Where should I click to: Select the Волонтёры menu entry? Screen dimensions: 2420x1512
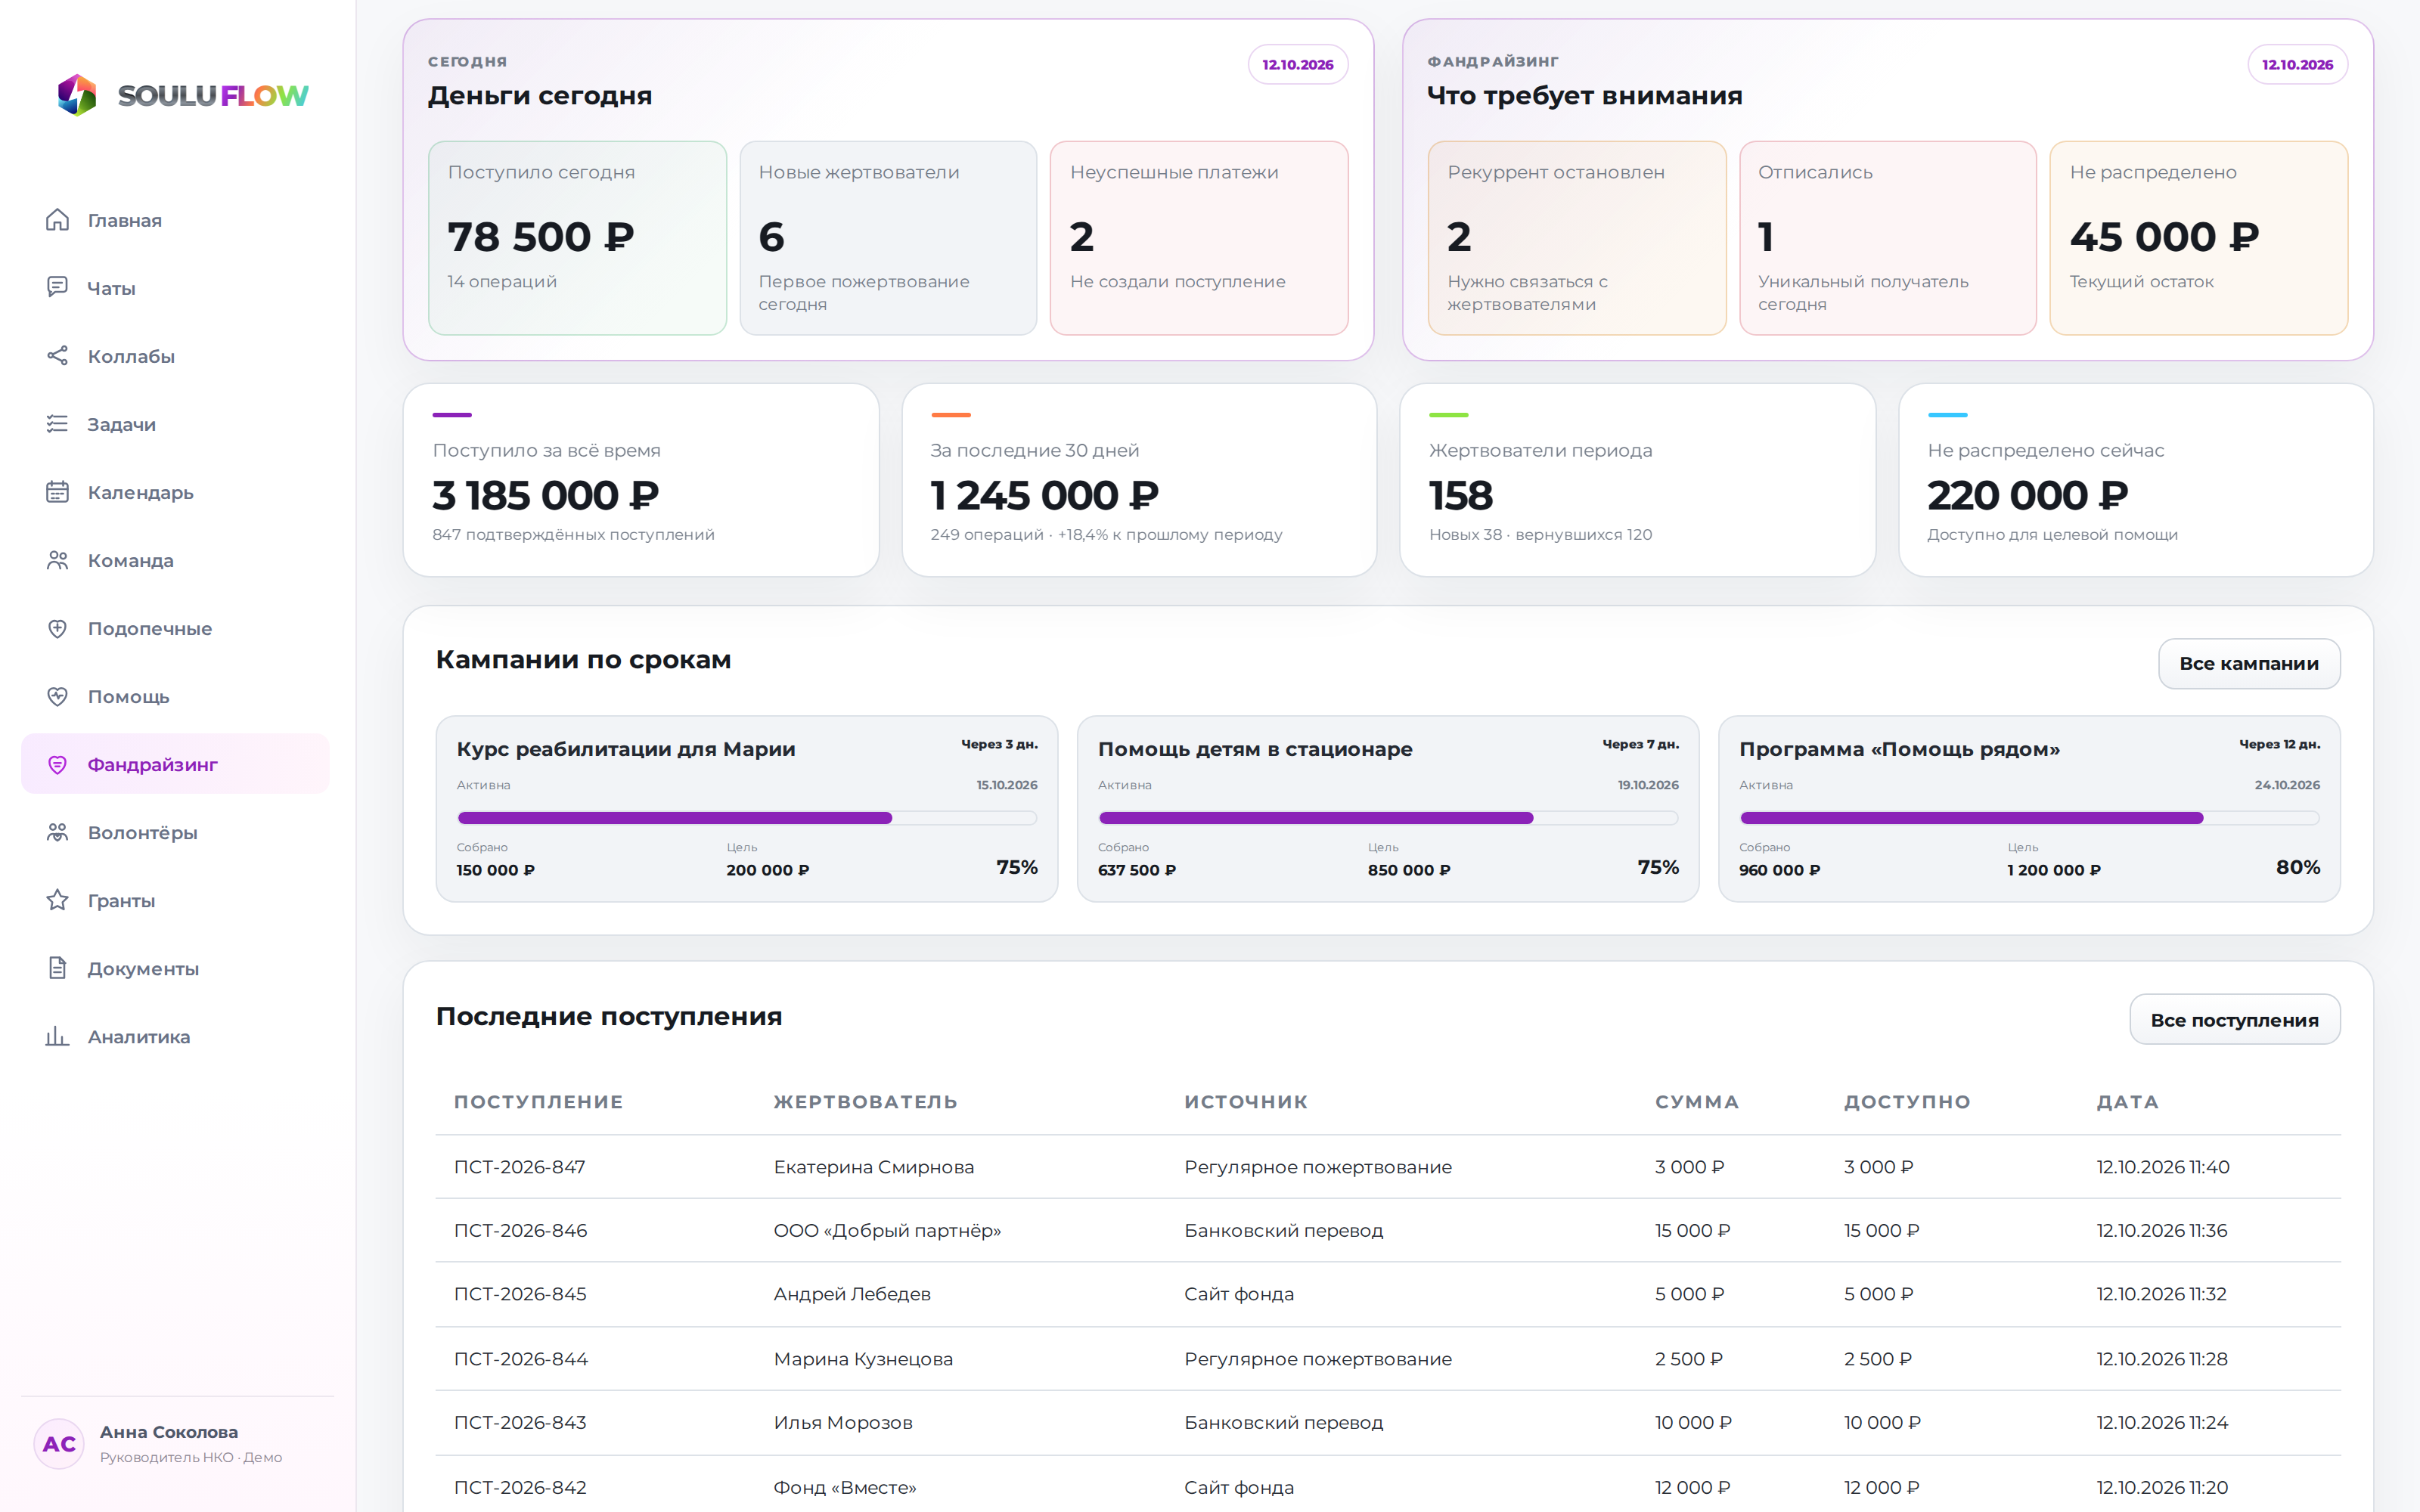click(x=175, y=832)
